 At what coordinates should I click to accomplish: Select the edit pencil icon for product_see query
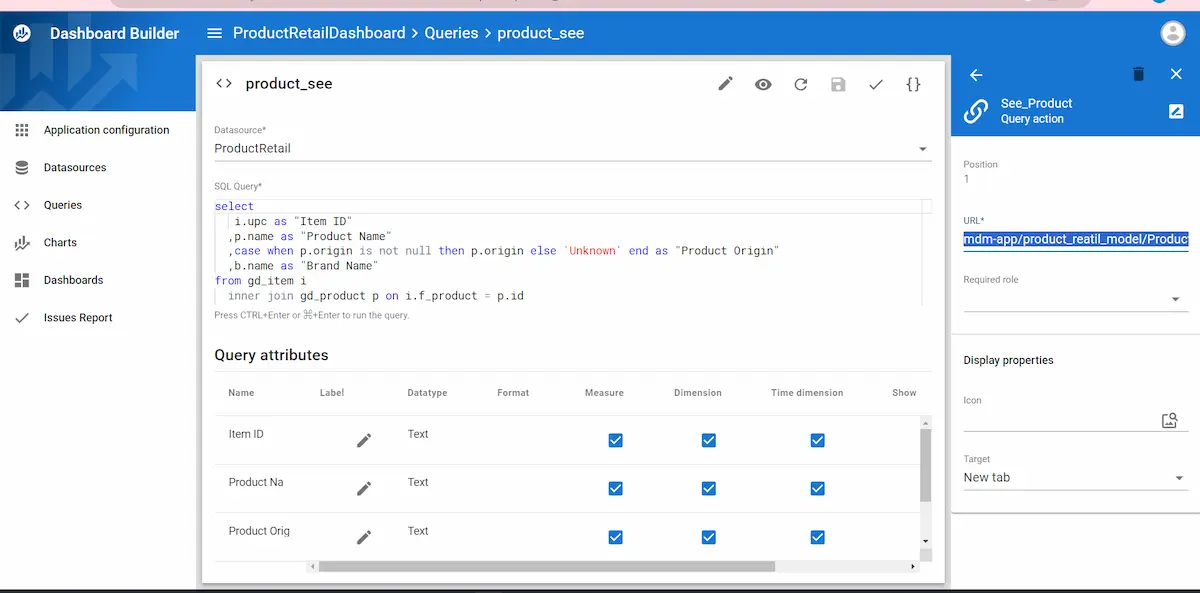(725, 84)
